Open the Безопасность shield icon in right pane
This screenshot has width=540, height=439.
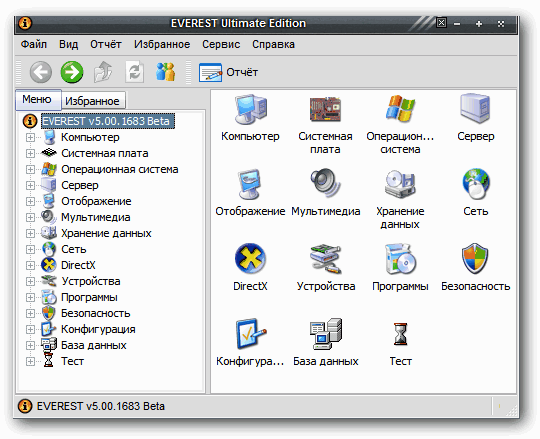point(475,259)
